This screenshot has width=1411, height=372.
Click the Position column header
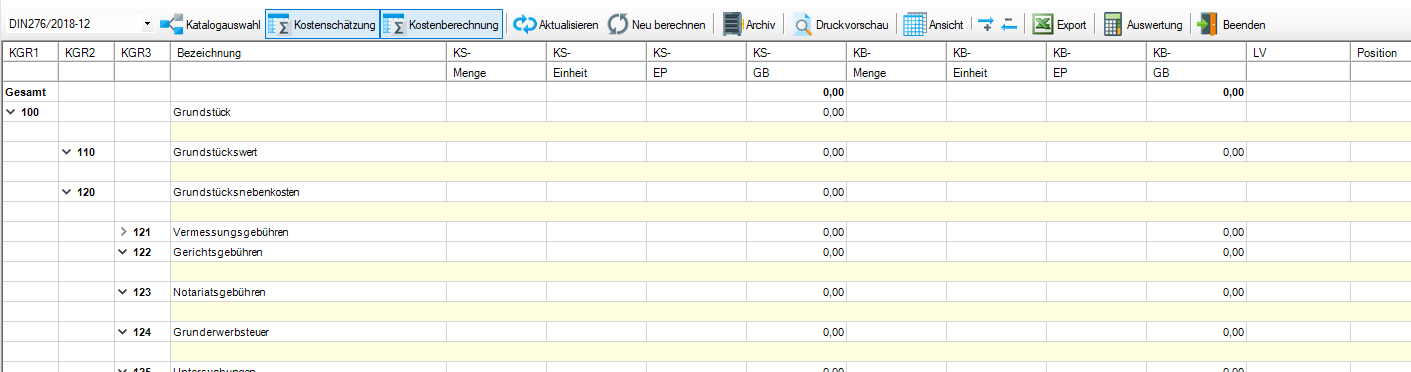[1380, 52]
